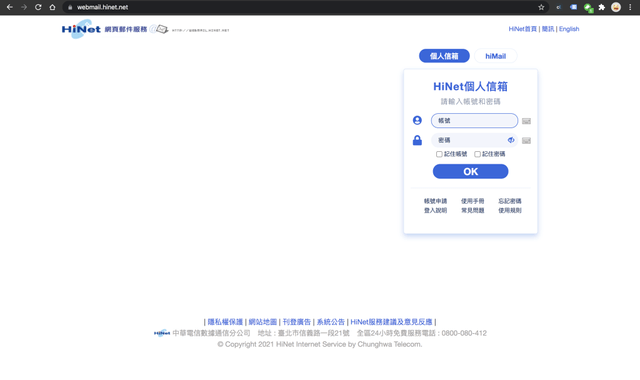Viewport: 640px width, 380px height.
Task: Click the Copyright 2021 HiNet footer text
Action: pyautogui.click(x=320, y=344)
